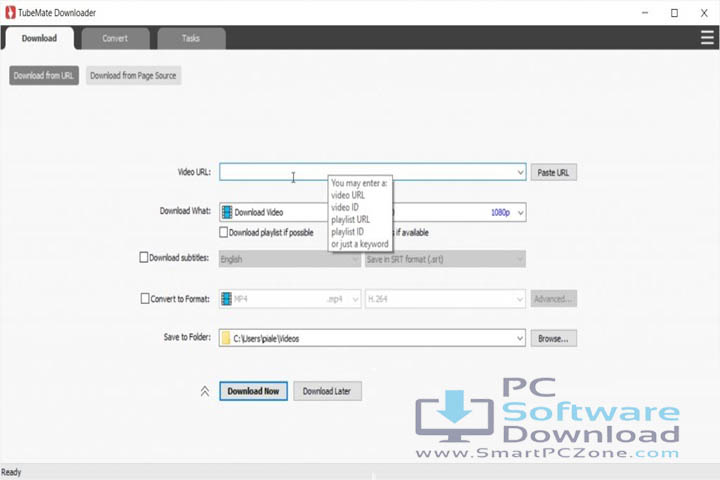Click the film icon in MP4 format box
The image size is (720, 480).
coord(227,299)
